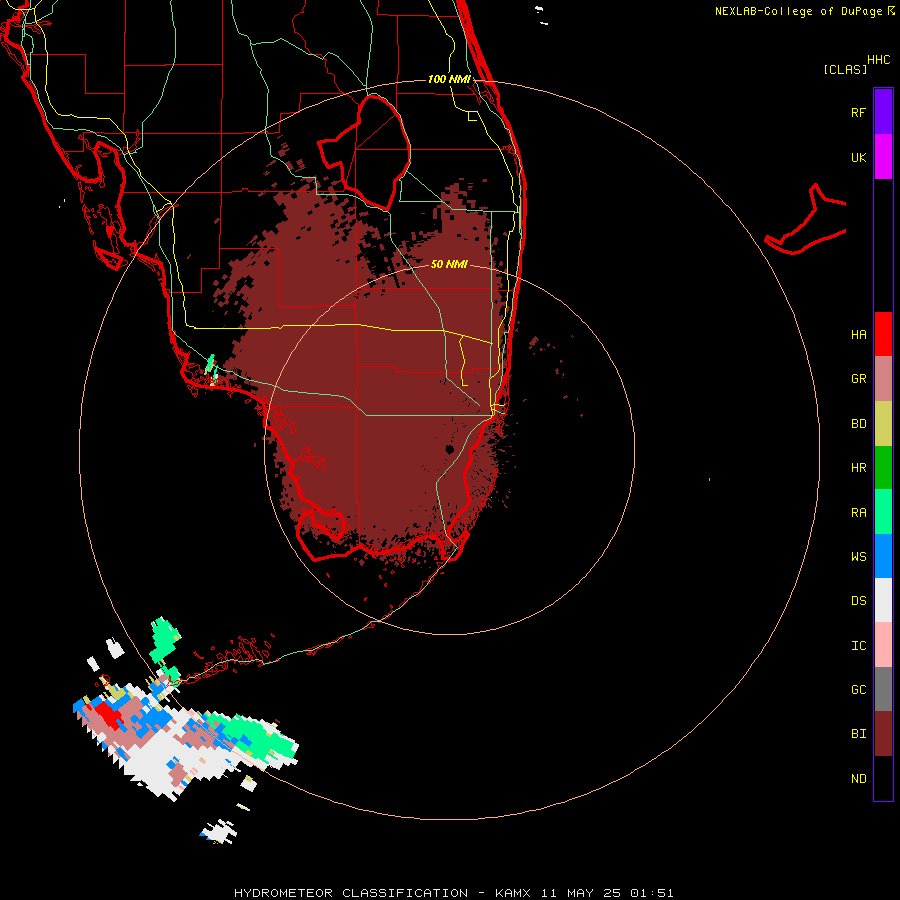Click the BI dark red legend swatch
Image resolution: width=900 pixels, height=900 pixels.
pyautogui.click(x=883, y=734)
